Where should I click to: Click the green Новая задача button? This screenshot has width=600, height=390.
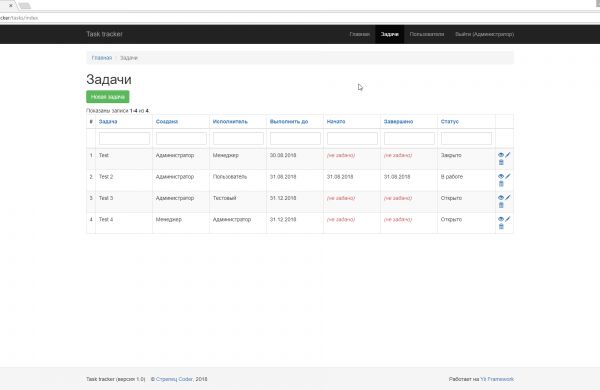[108, 97]
